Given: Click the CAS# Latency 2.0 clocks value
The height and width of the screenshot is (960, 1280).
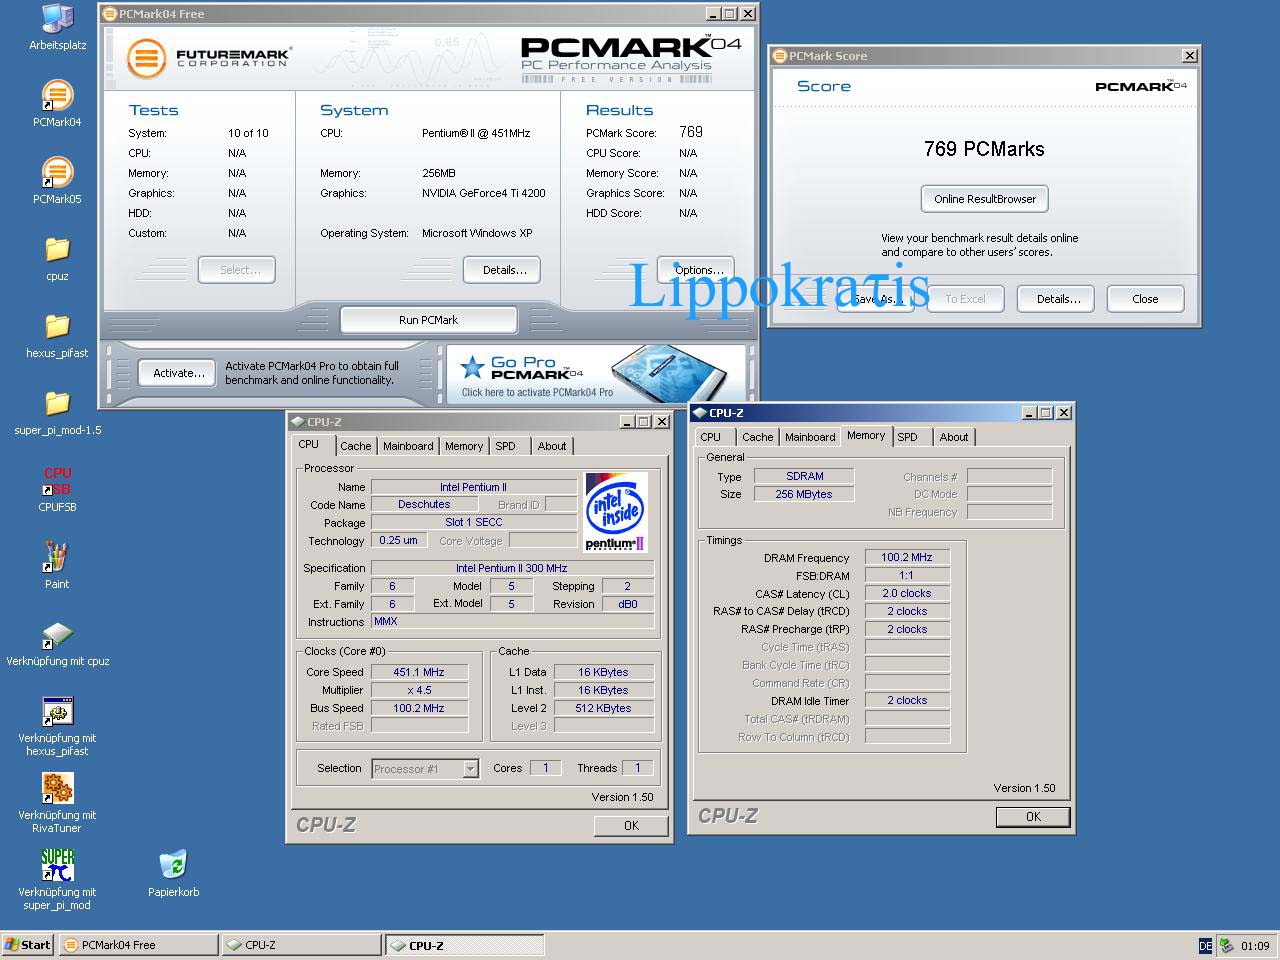Looking at the screenshot, I should point(907,593).
